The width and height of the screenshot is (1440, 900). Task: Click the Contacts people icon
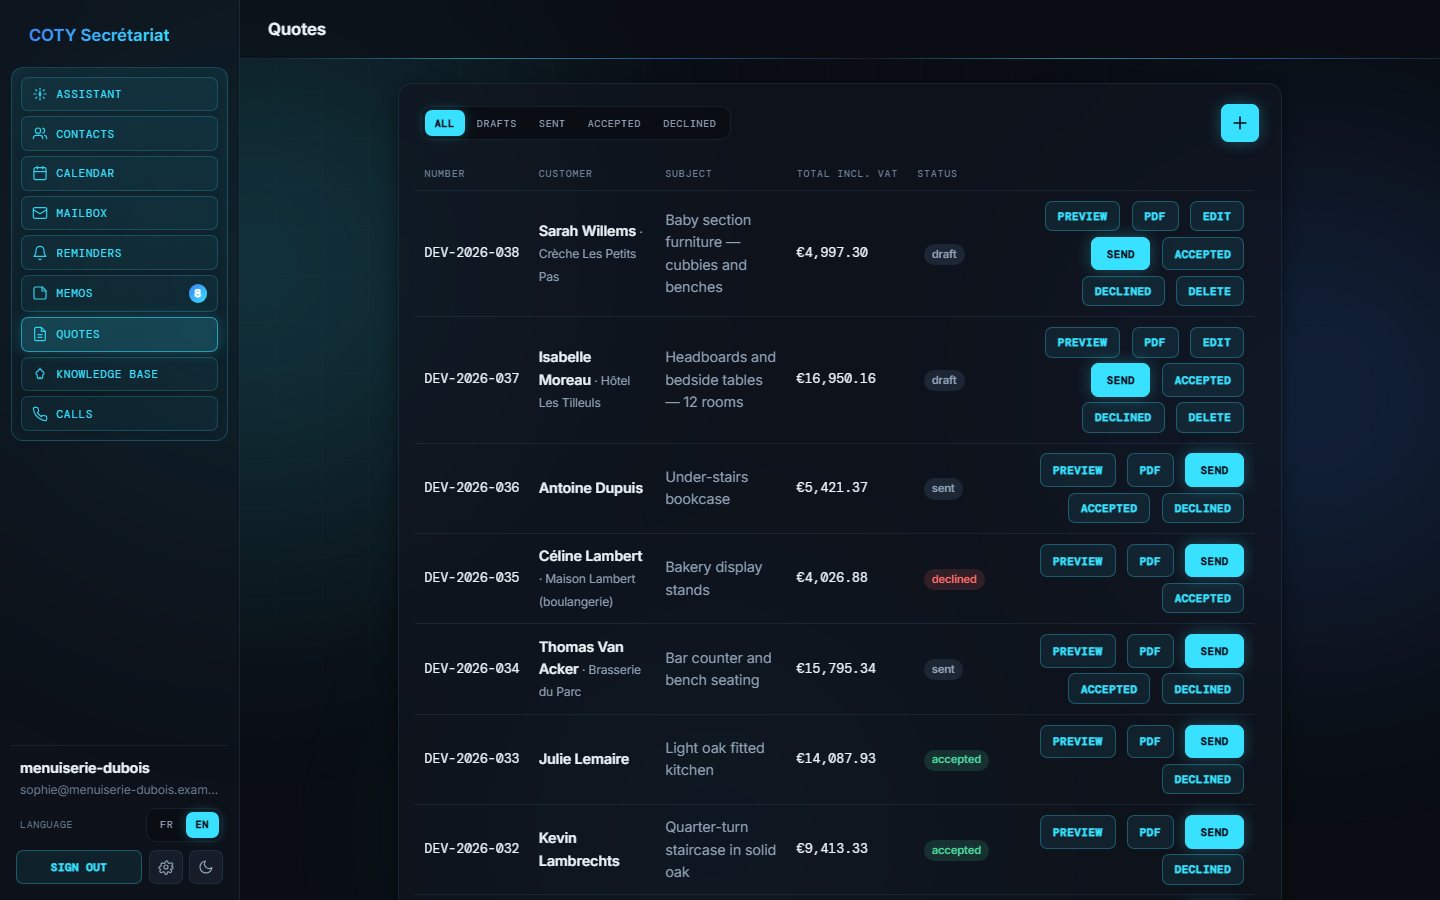click(40, 134)
